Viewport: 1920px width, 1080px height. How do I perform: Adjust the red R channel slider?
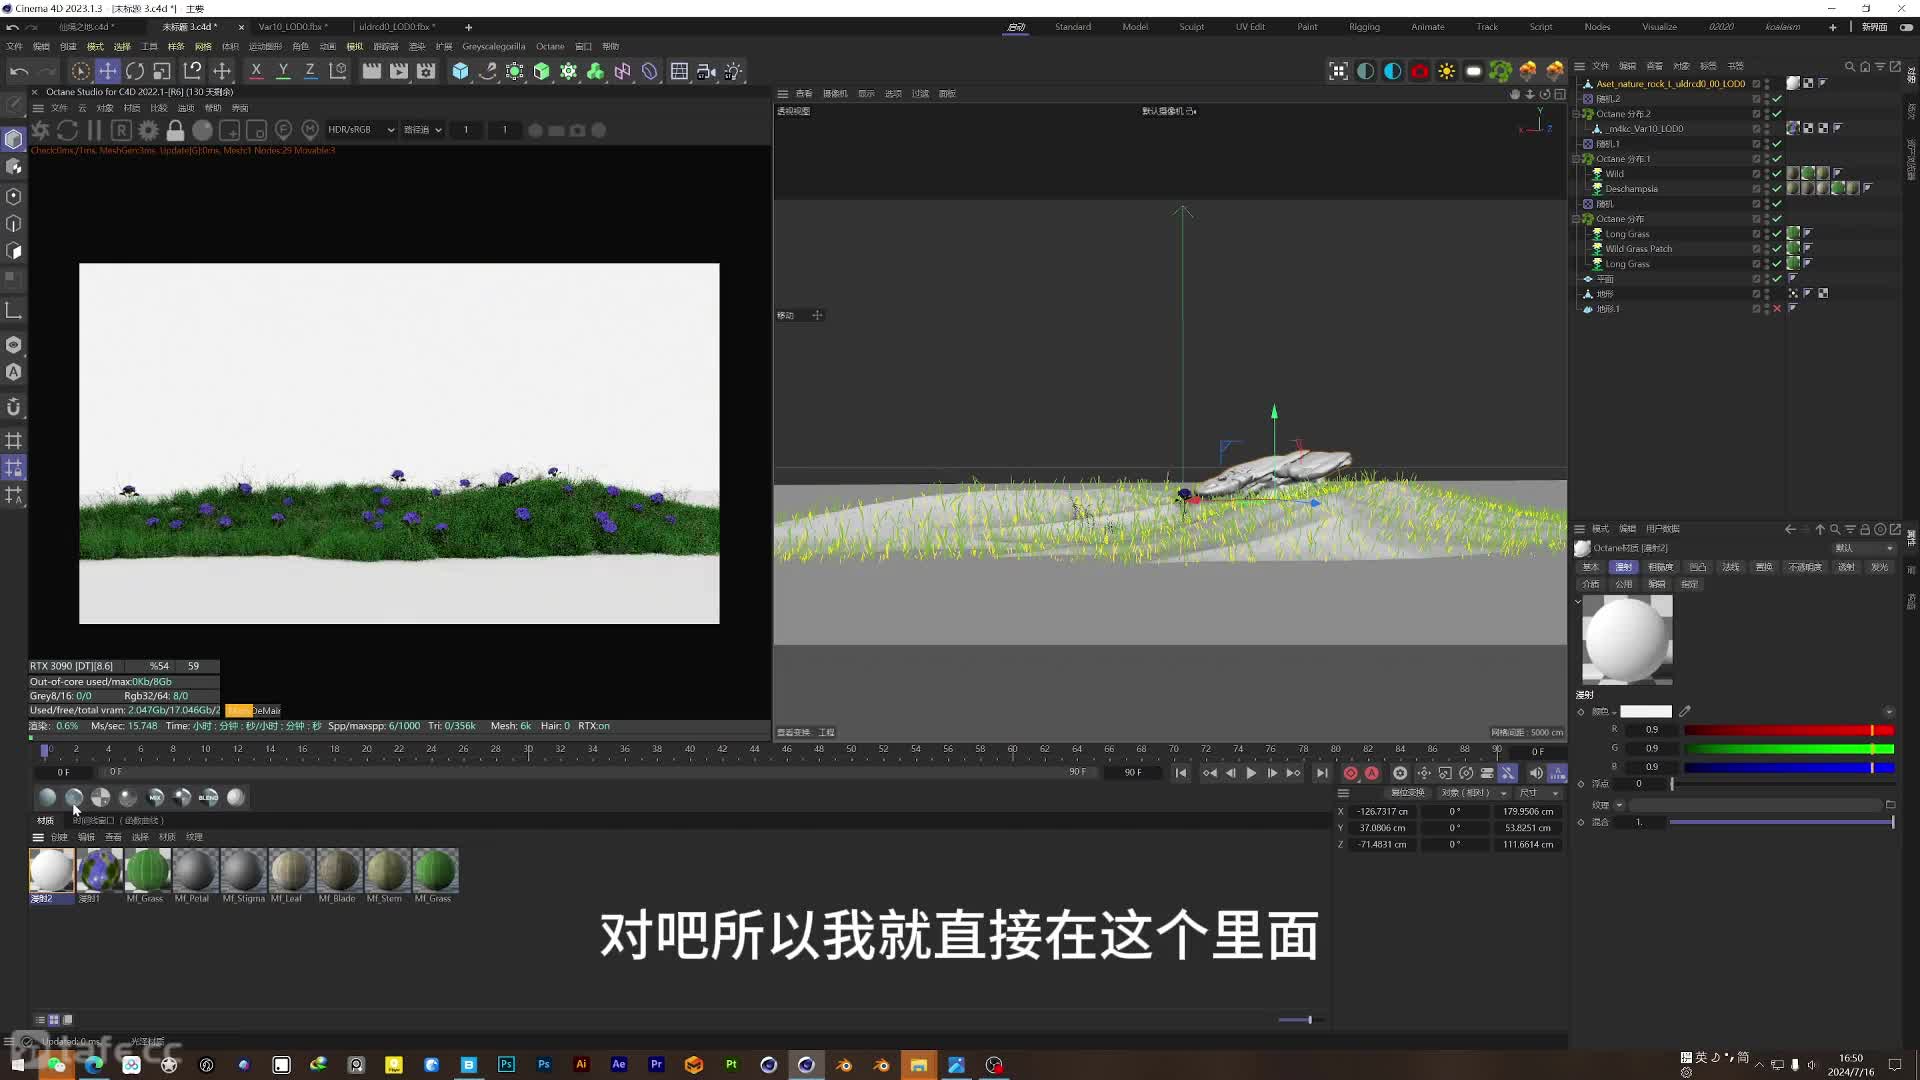(1788, 730)
